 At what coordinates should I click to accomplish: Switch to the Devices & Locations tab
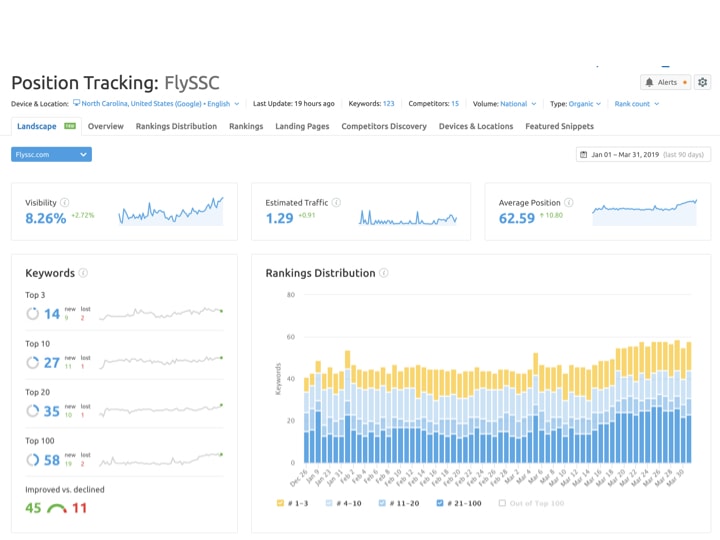476,126
